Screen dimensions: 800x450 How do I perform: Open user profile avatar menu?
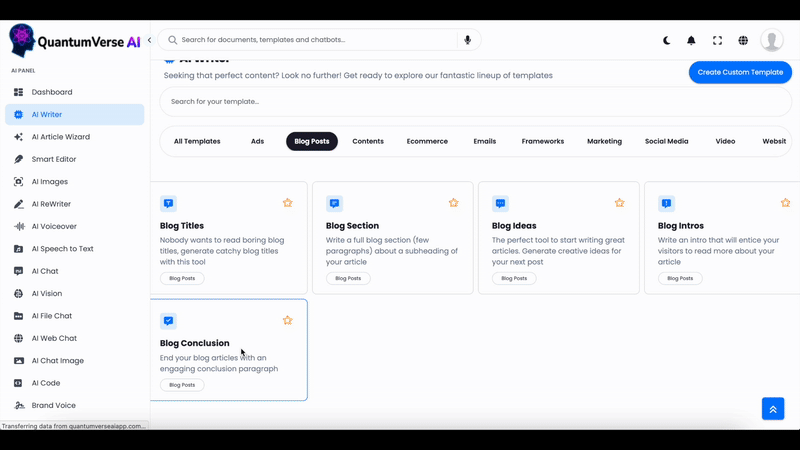[x=771, y=40]
